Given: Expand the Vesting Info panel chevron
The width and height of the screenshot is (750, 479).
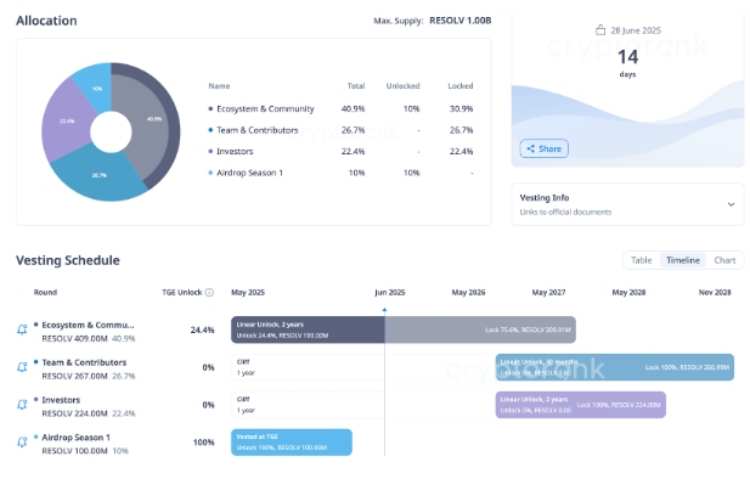Looking at the screenshot, I should (730, 204).
